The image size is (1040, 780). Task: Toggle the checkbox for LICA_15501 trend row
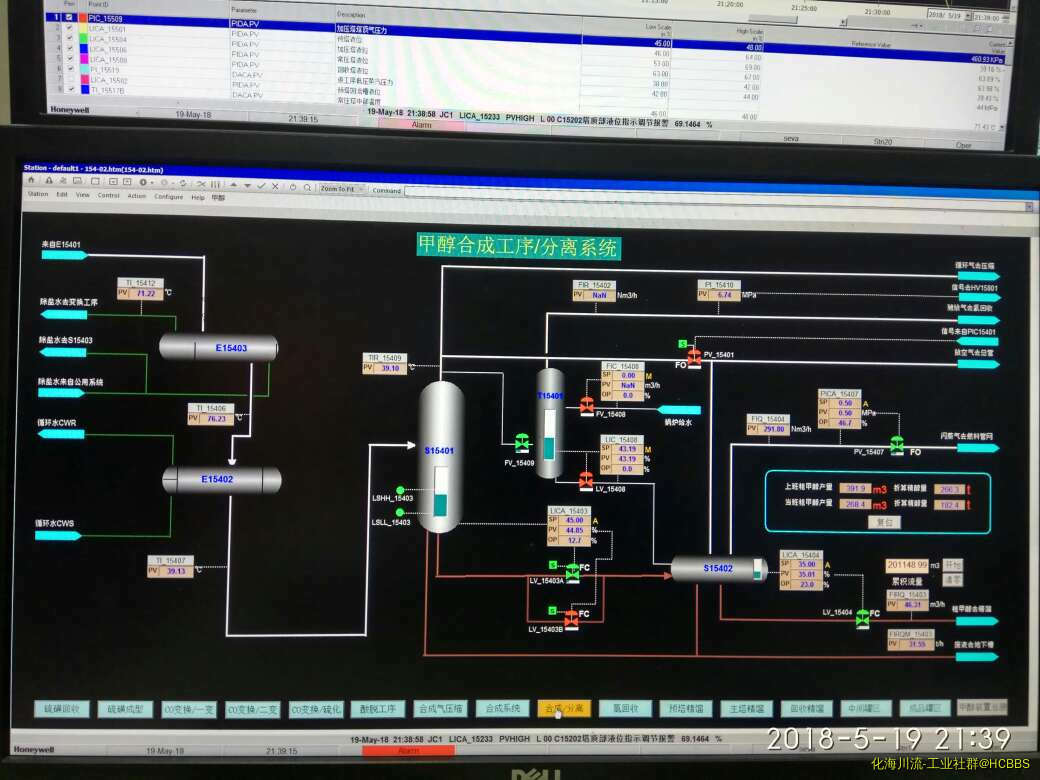pos(69,29)
